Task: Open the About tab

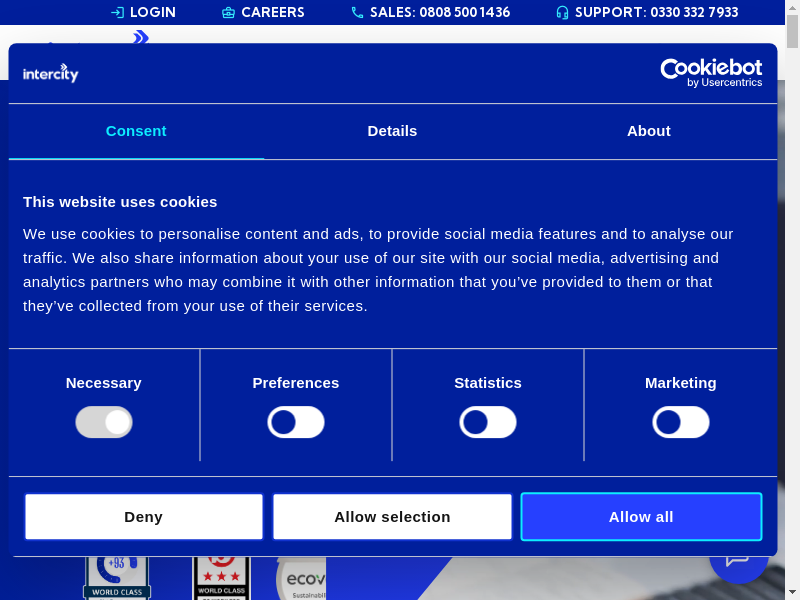Action: [x=649, y=131]
